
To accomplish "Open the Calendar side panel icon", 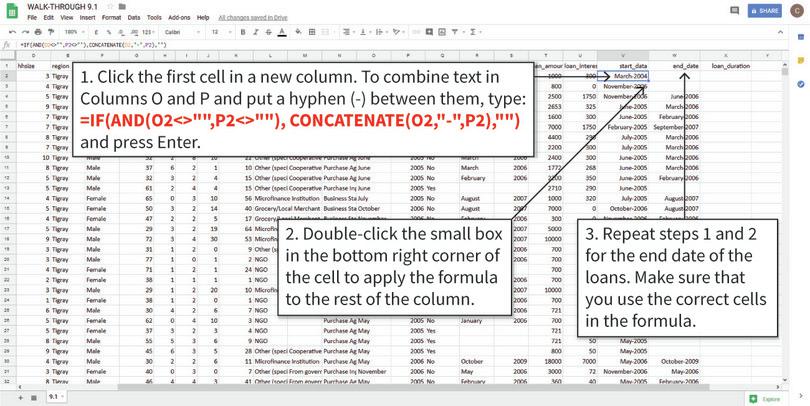I will point(801,37).
